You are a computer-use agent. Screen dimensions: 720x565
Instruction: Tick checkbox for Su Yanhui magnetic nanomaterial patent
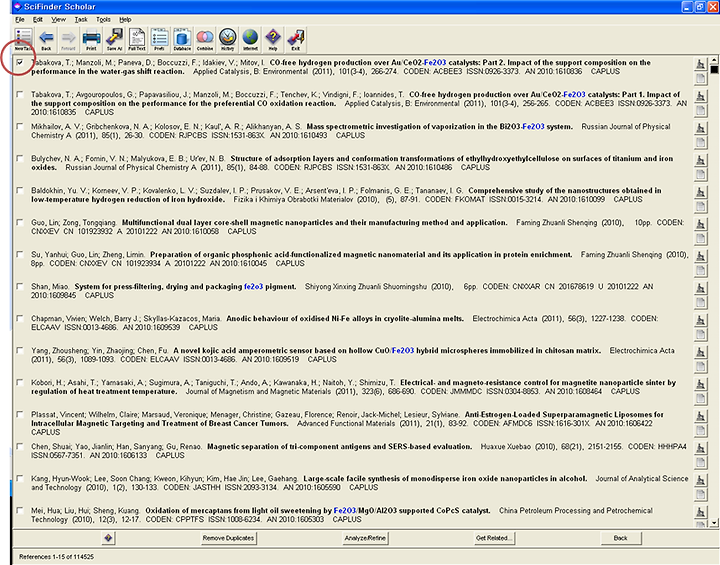click(x=20, y=254)
